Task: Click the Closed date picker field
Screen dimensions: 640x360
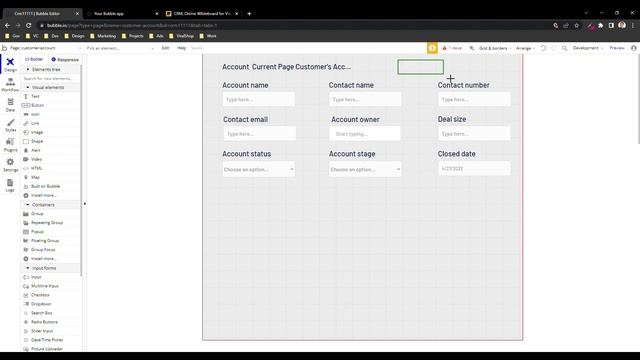Action: click(x=474, y=169)
